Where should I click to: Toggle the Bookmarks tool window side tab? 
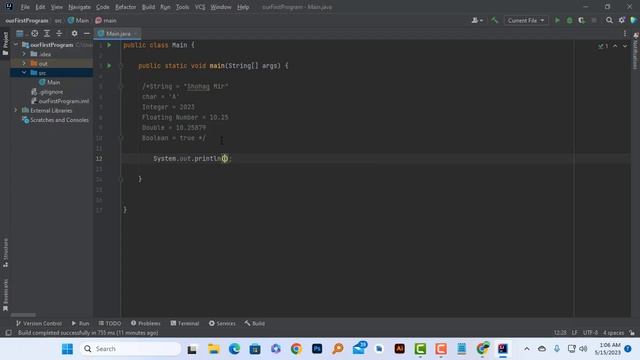[5, 295]
